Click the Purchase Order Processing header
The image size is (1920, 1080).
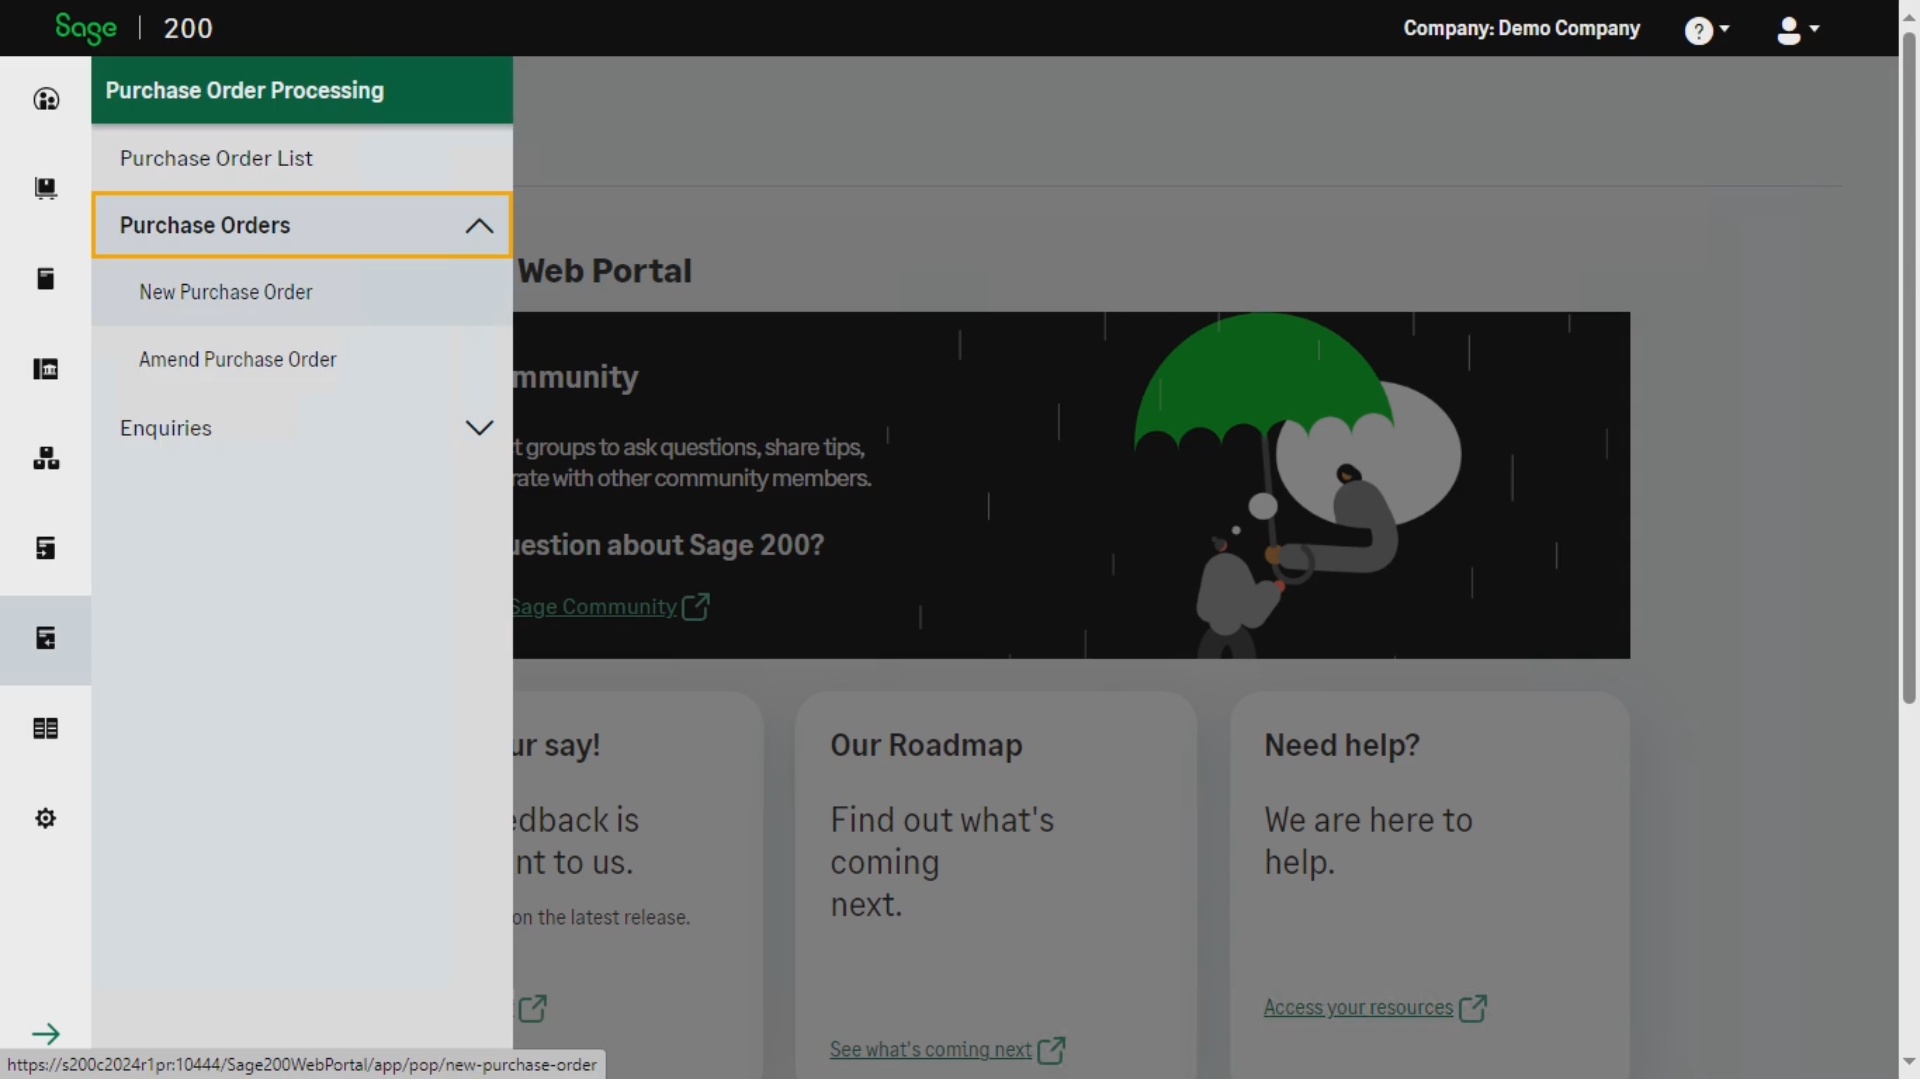click(302, 90)
